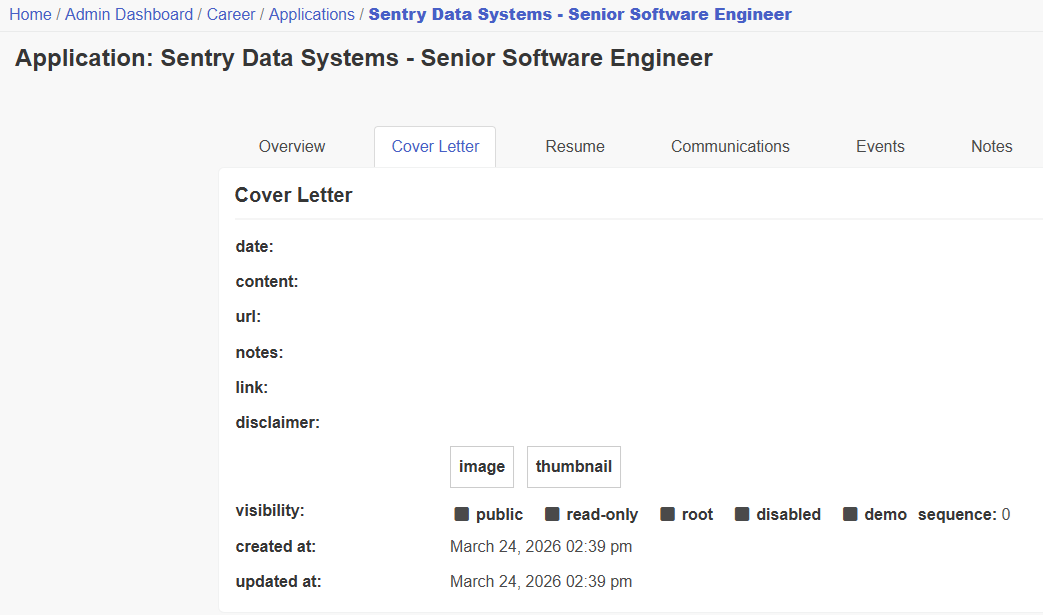Open the Resume tab
The height and width of the screenshot is (615, 1043).
(x=574, y=146)
